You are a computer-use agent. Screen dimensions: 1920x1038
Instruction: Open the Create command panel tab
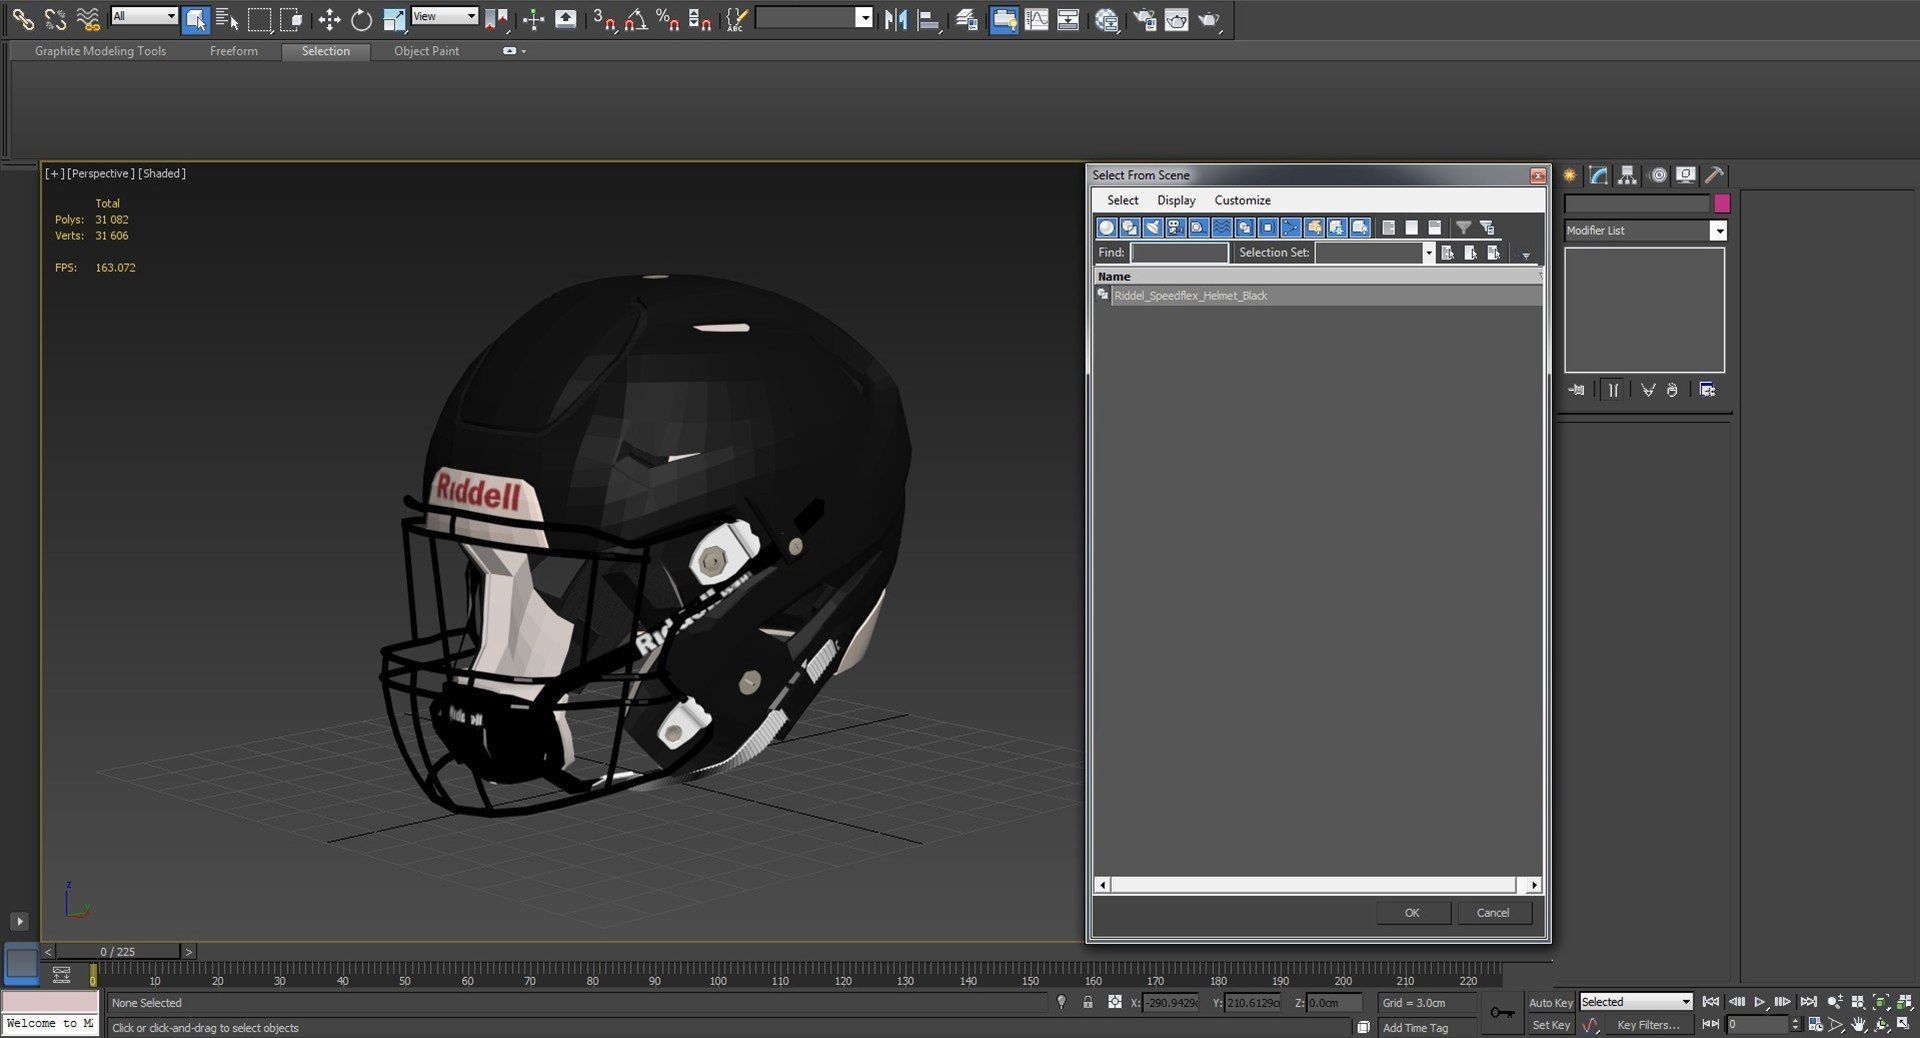(x=1570, y=175)
